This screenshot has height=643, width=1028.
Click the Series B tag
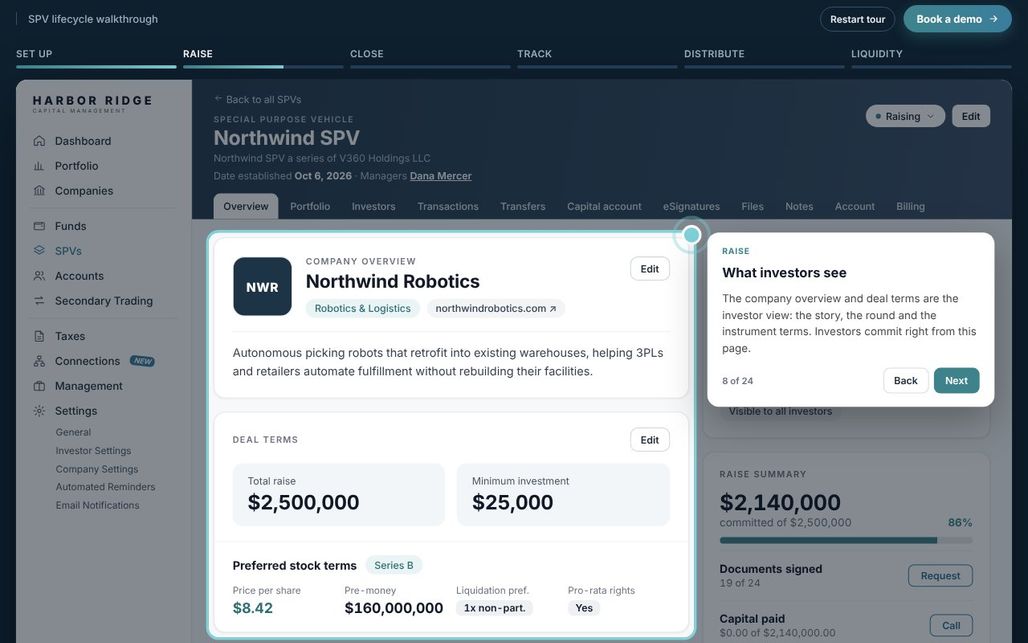point(393,565)
